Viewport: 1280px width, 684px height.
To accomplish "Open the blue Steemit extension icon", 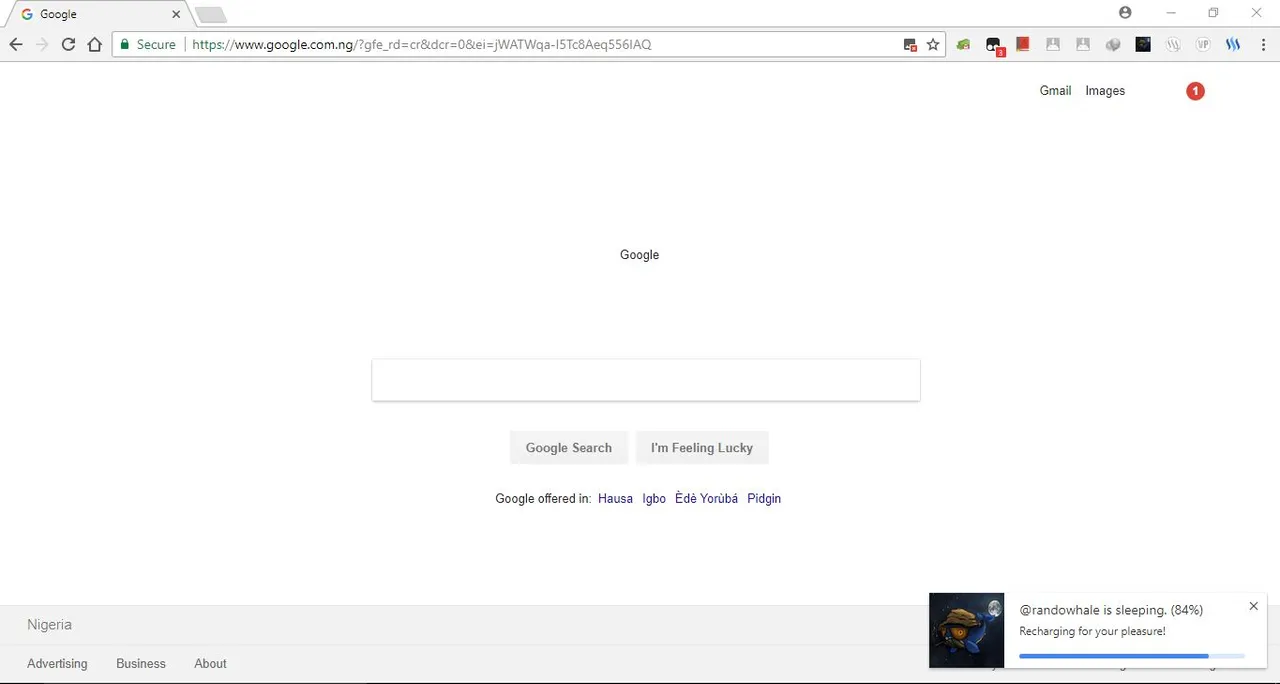I will (x=1233, y=44).
